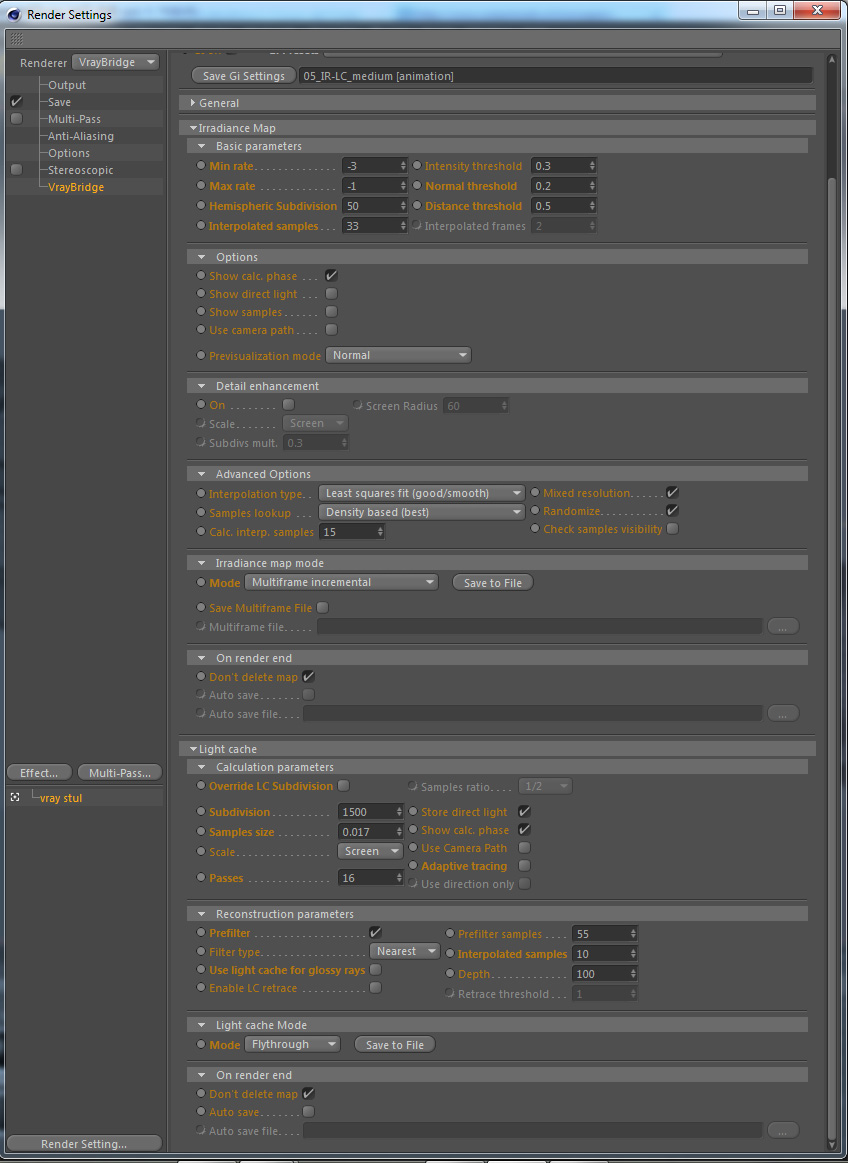The image size is (848, 1163).
Task: Click animation dot beside Subdivision
Action: coord(201,811)
